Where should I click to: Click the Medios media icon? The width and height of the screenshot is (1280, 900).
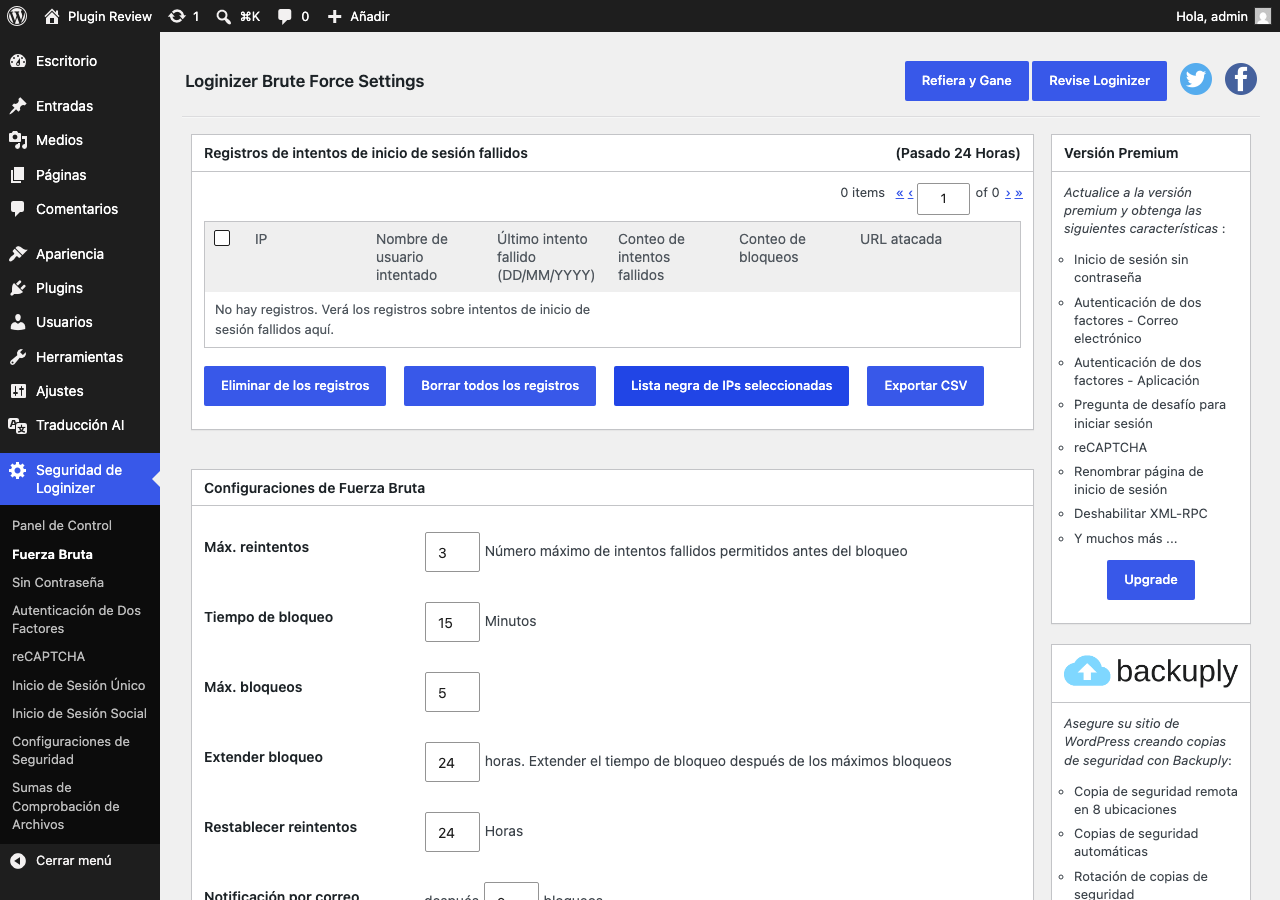(18, 140)
